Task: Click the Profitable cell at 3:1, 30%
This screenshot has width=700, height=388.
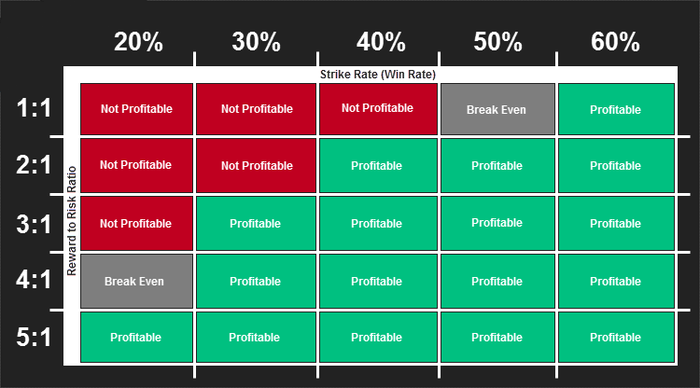Action: tap(256, 224)
